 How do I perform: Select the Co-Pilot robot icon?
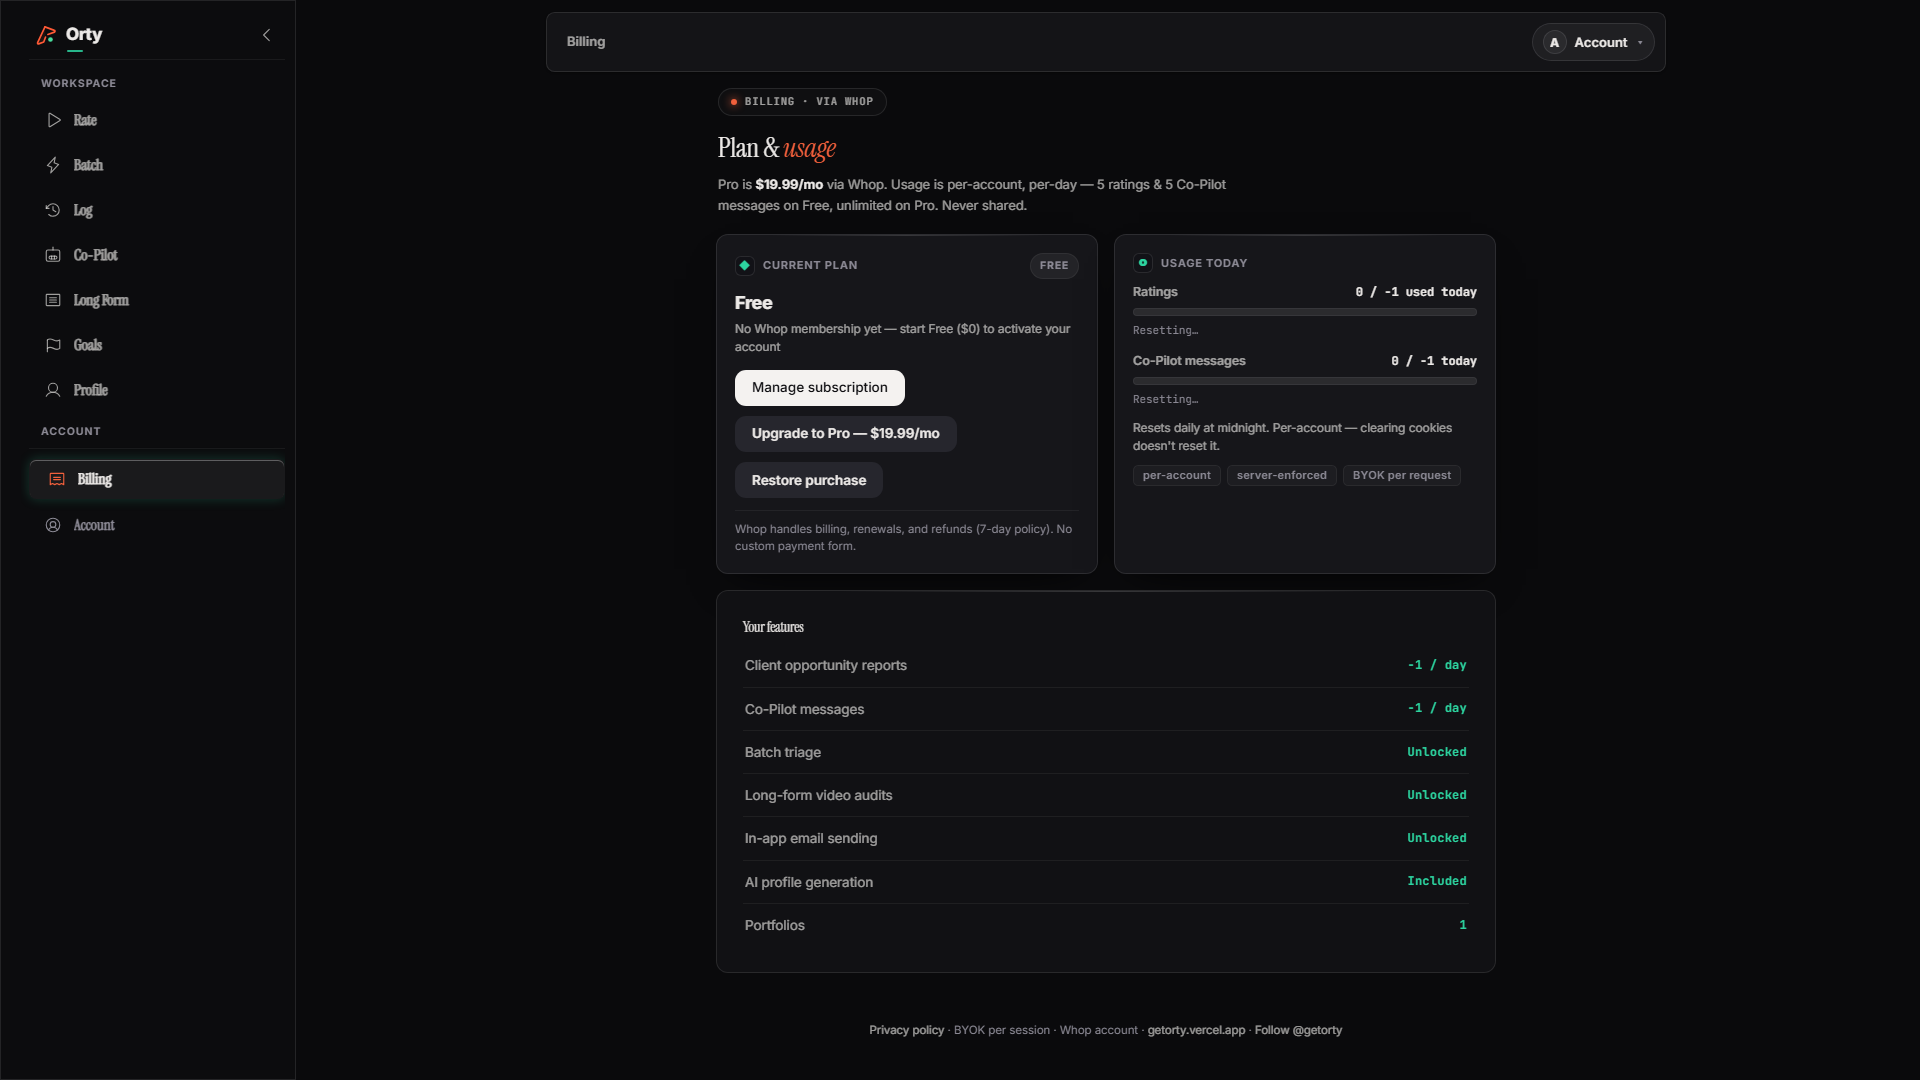click(x=54, y=255)
